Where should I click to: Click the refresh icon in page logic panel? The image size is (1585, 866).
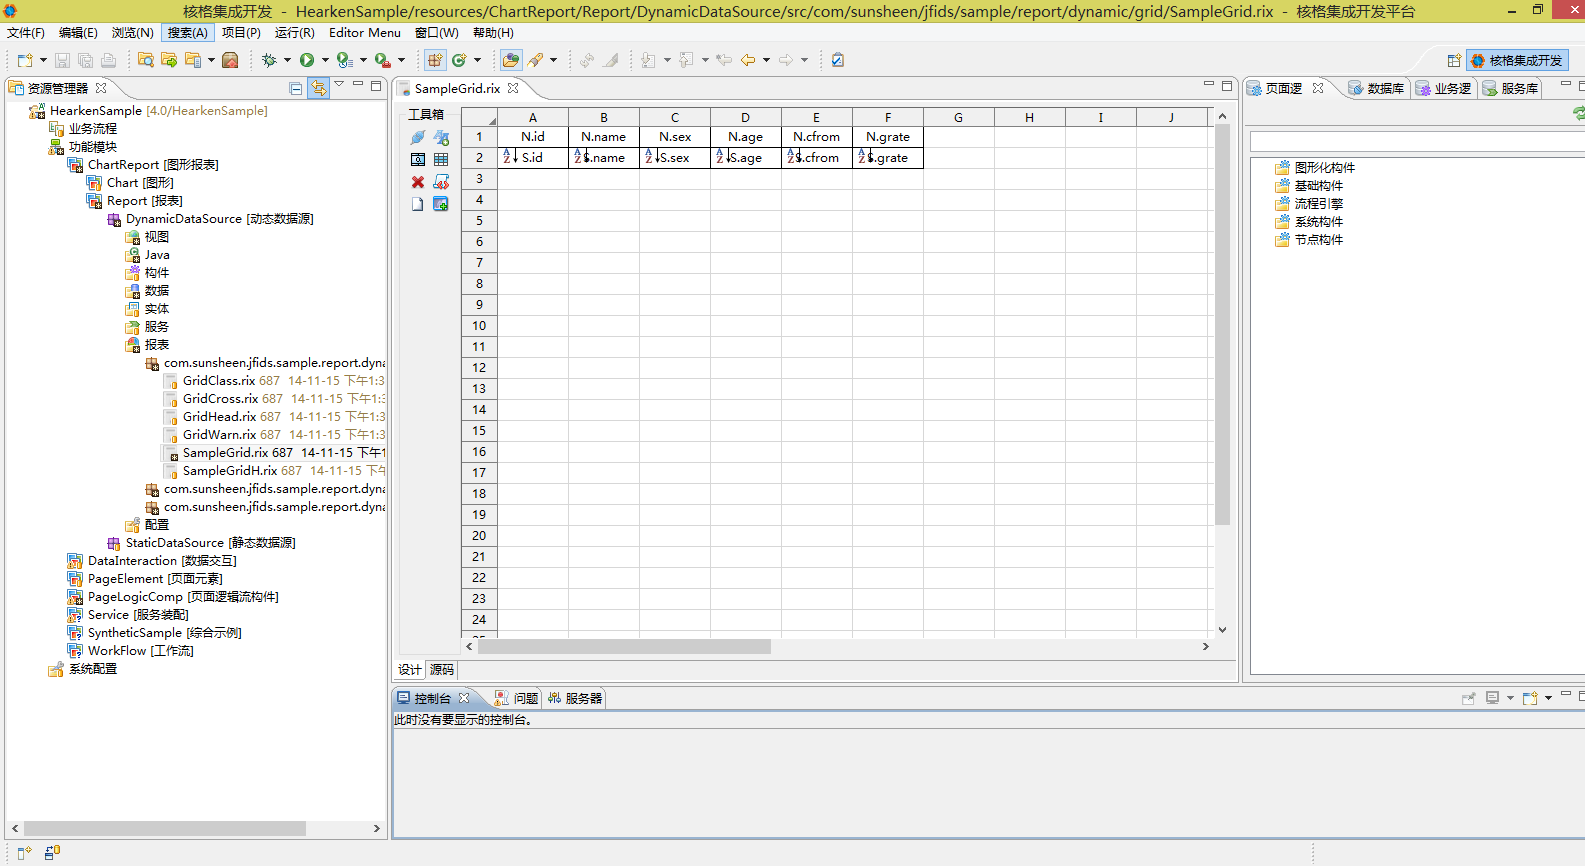[1579, 114]
